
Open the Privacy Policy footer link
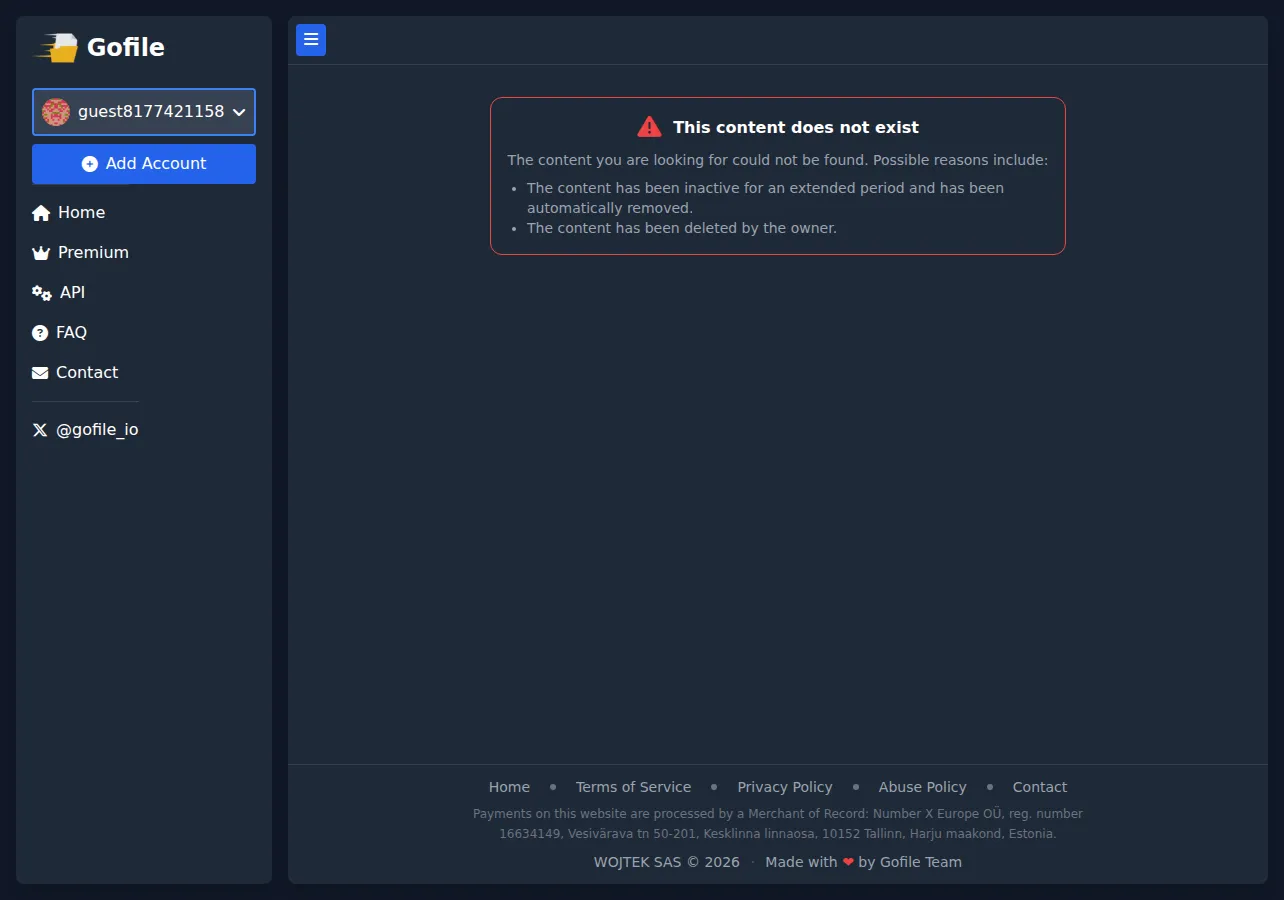pyautogui.click(x=785, y=787)
